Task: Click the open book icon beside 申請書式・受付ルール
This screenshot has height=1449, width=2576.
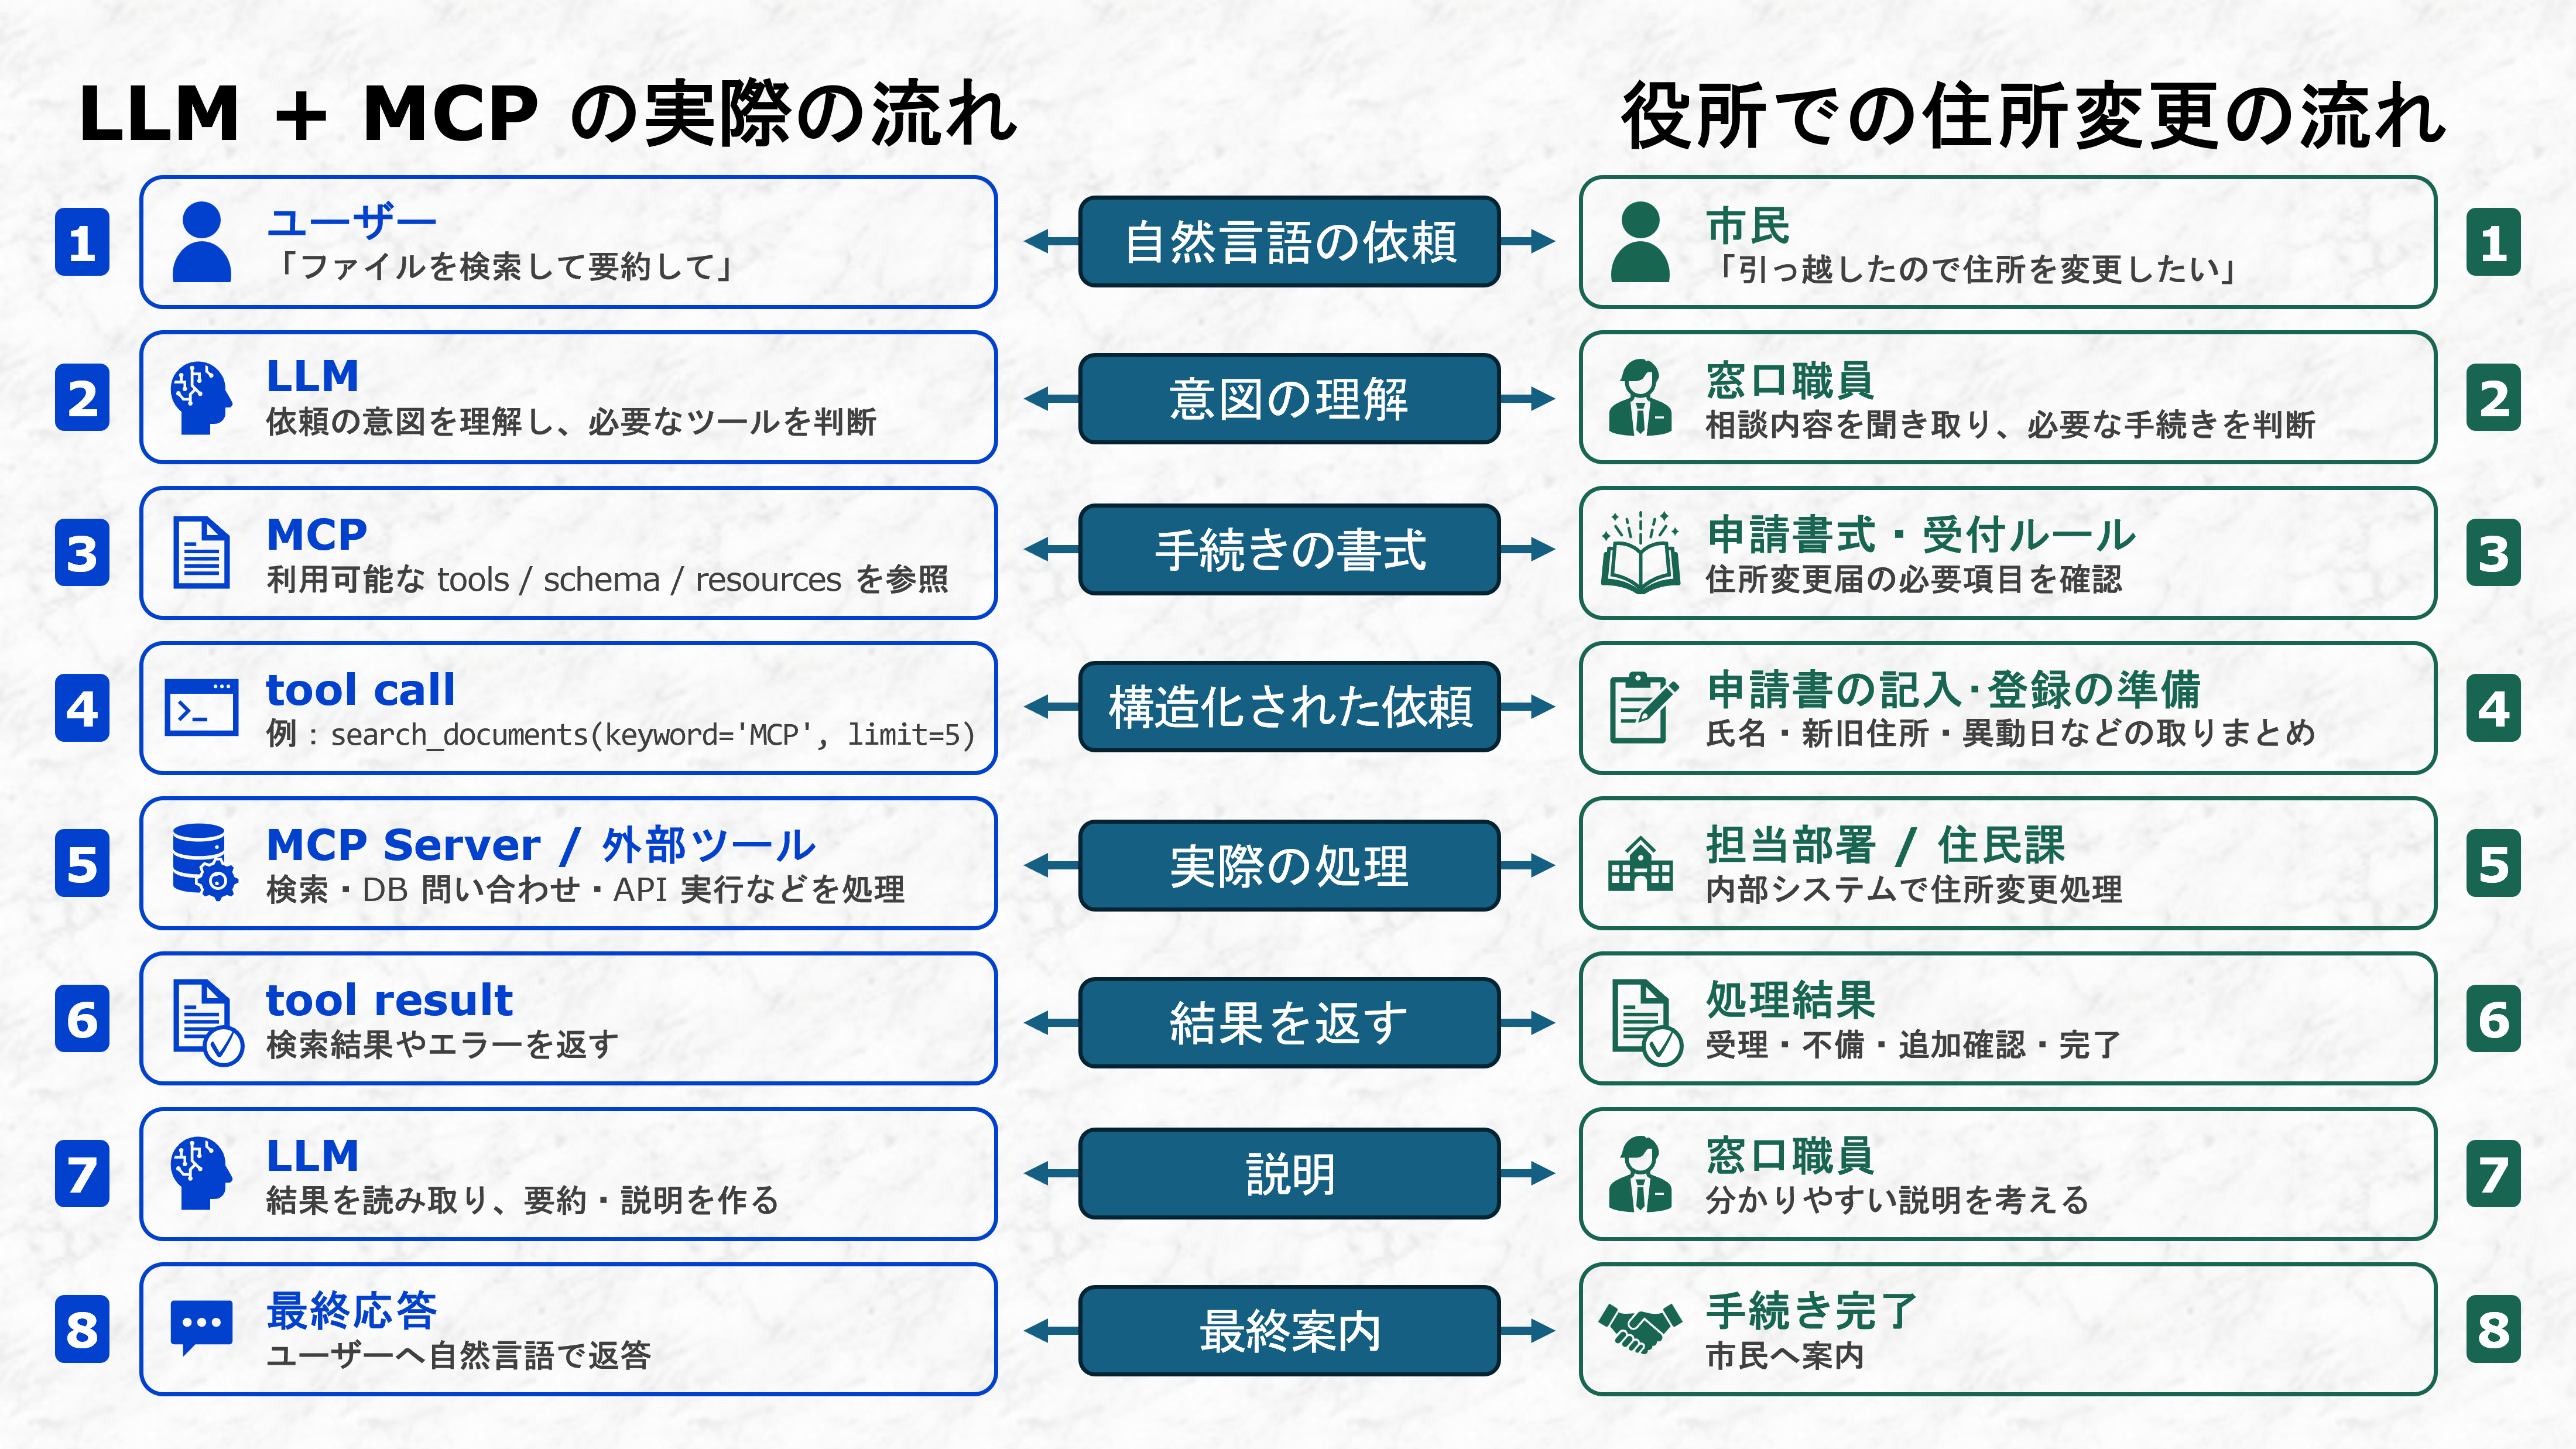Action: [x=1640, y=553]
